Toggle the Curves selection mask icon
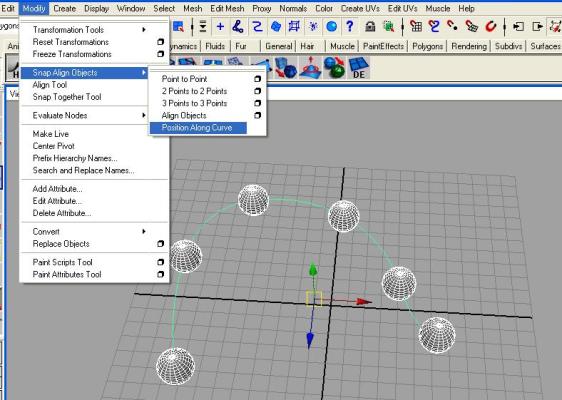The height and width of the screenshot is (400, 562). tap(257, 27)
